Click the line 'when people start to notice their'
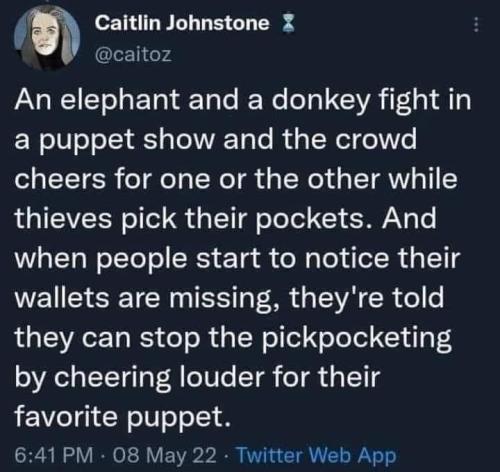Image resolution: width=500 pixels, height=472 pixels. pos(237,259)
